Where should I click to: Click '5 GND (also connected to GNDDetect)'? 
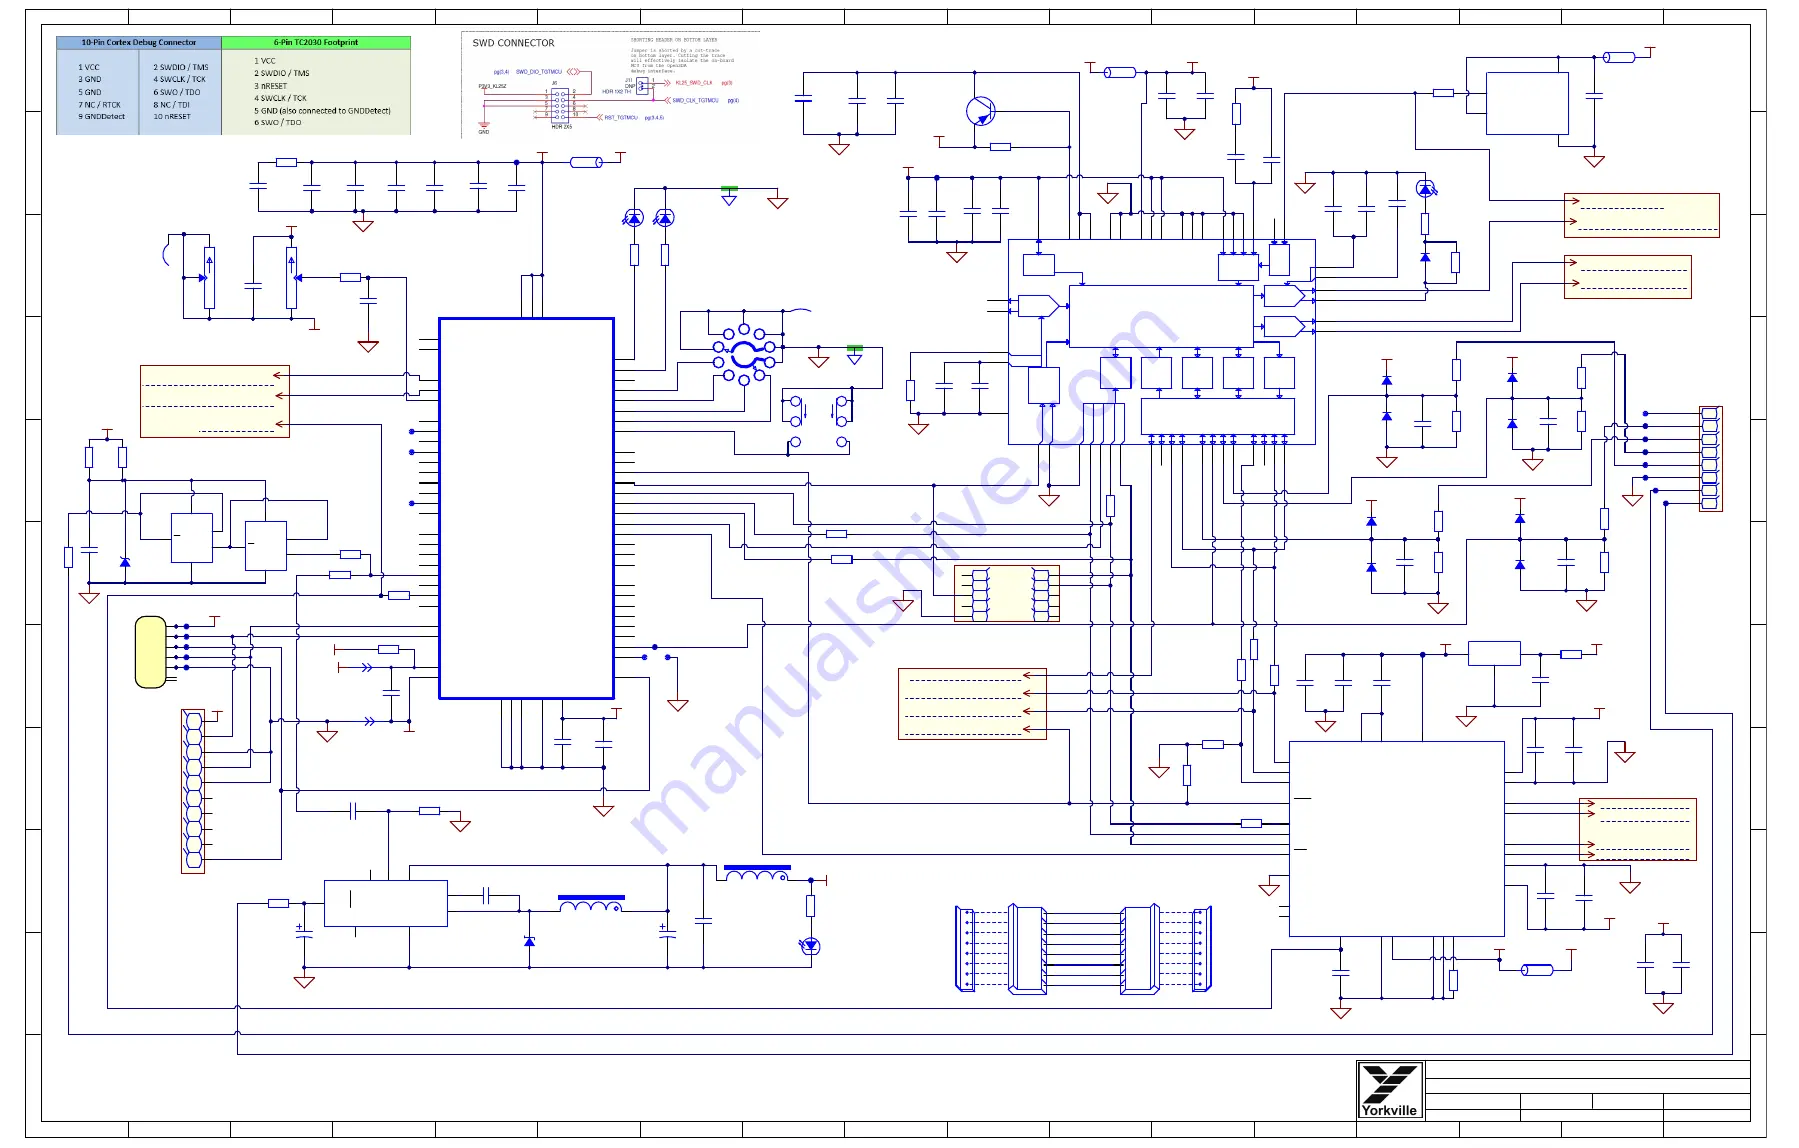[x=322, y=111]
